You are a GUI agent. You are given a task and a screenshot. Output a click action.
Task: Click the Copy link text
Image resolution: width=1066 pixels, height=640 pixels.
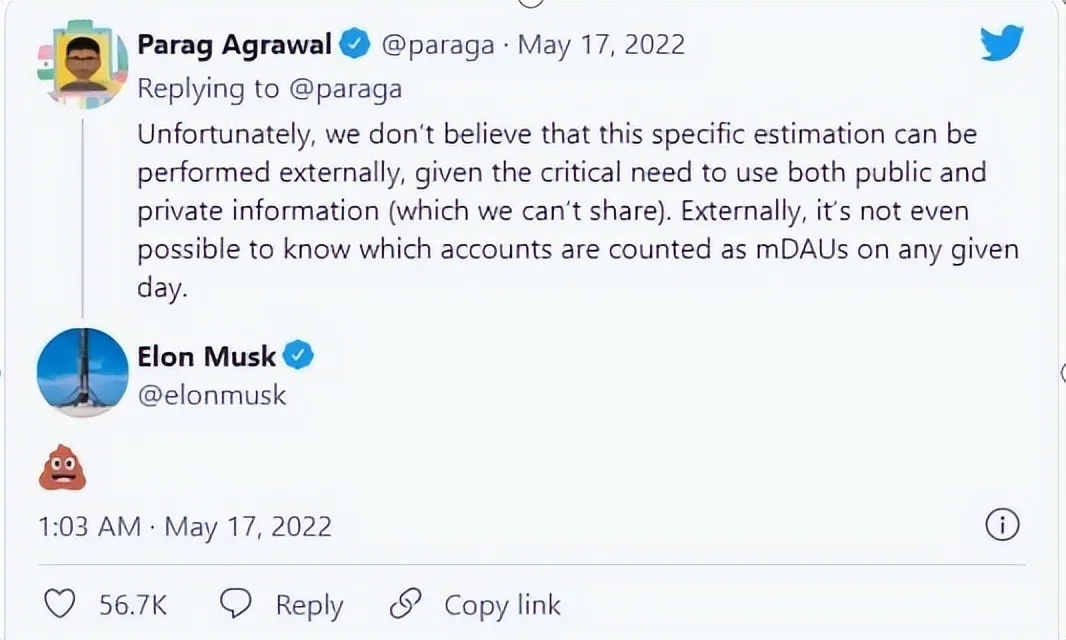502,605
